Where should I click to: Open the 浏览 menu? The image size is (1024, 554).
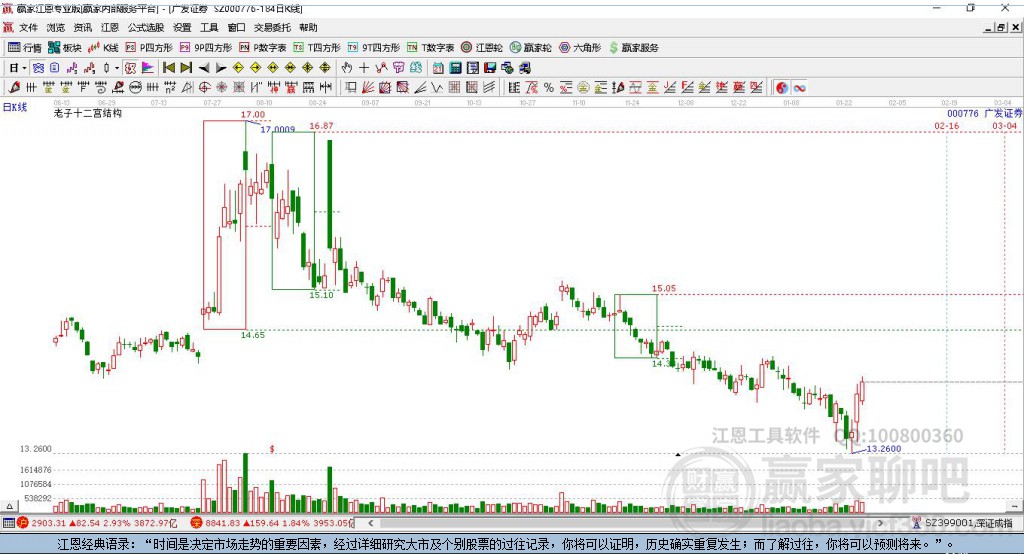pyautogui.click(x=56, y=27)
